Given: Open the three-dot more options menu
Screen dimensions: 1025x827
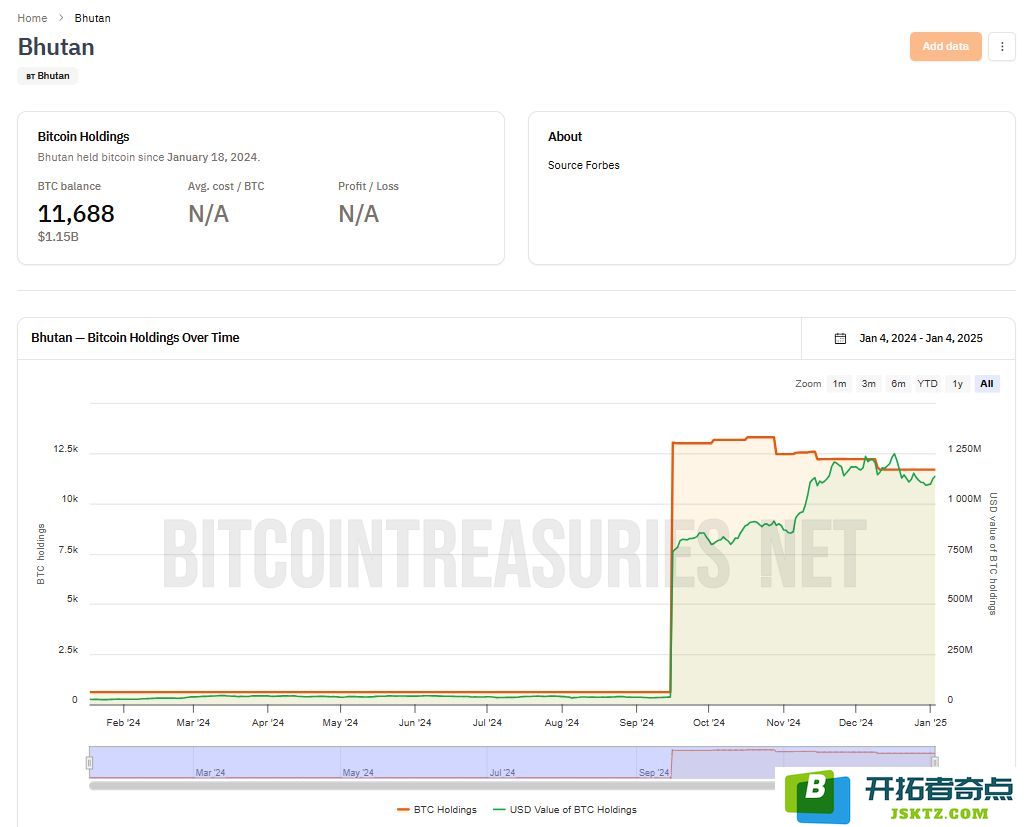Looking at the screenshot, I should 1001,46.
